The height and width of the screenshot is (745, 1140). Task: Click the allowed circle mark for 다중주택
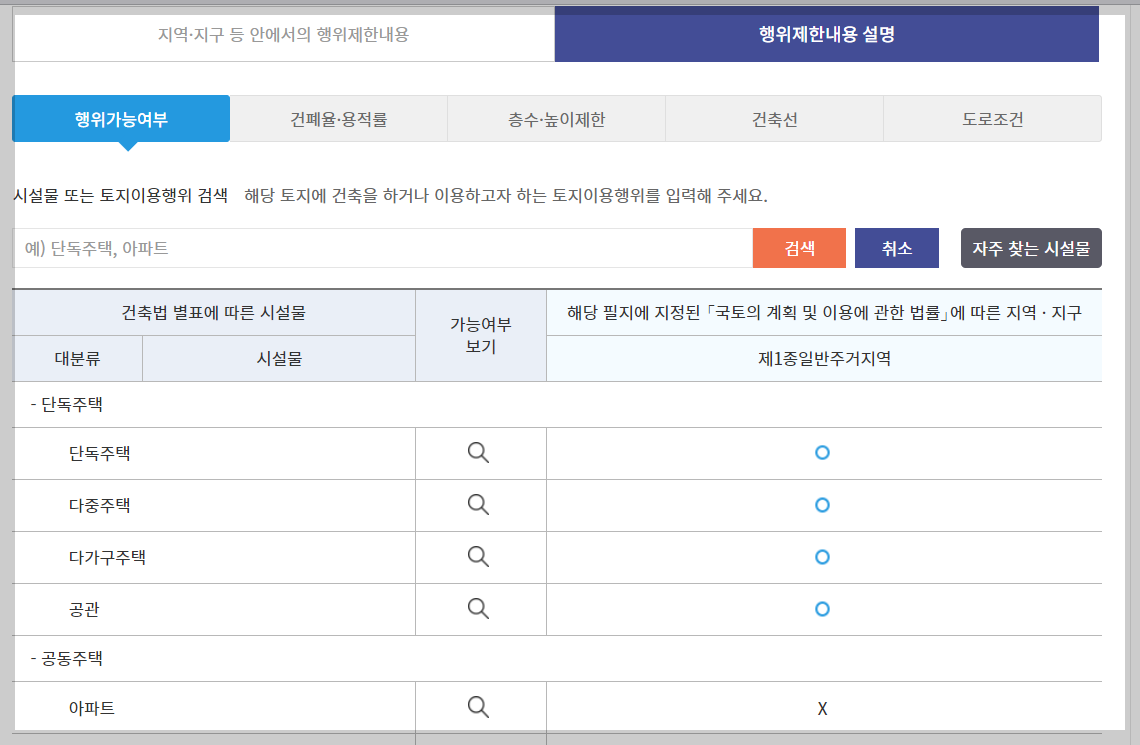[822, 504]
